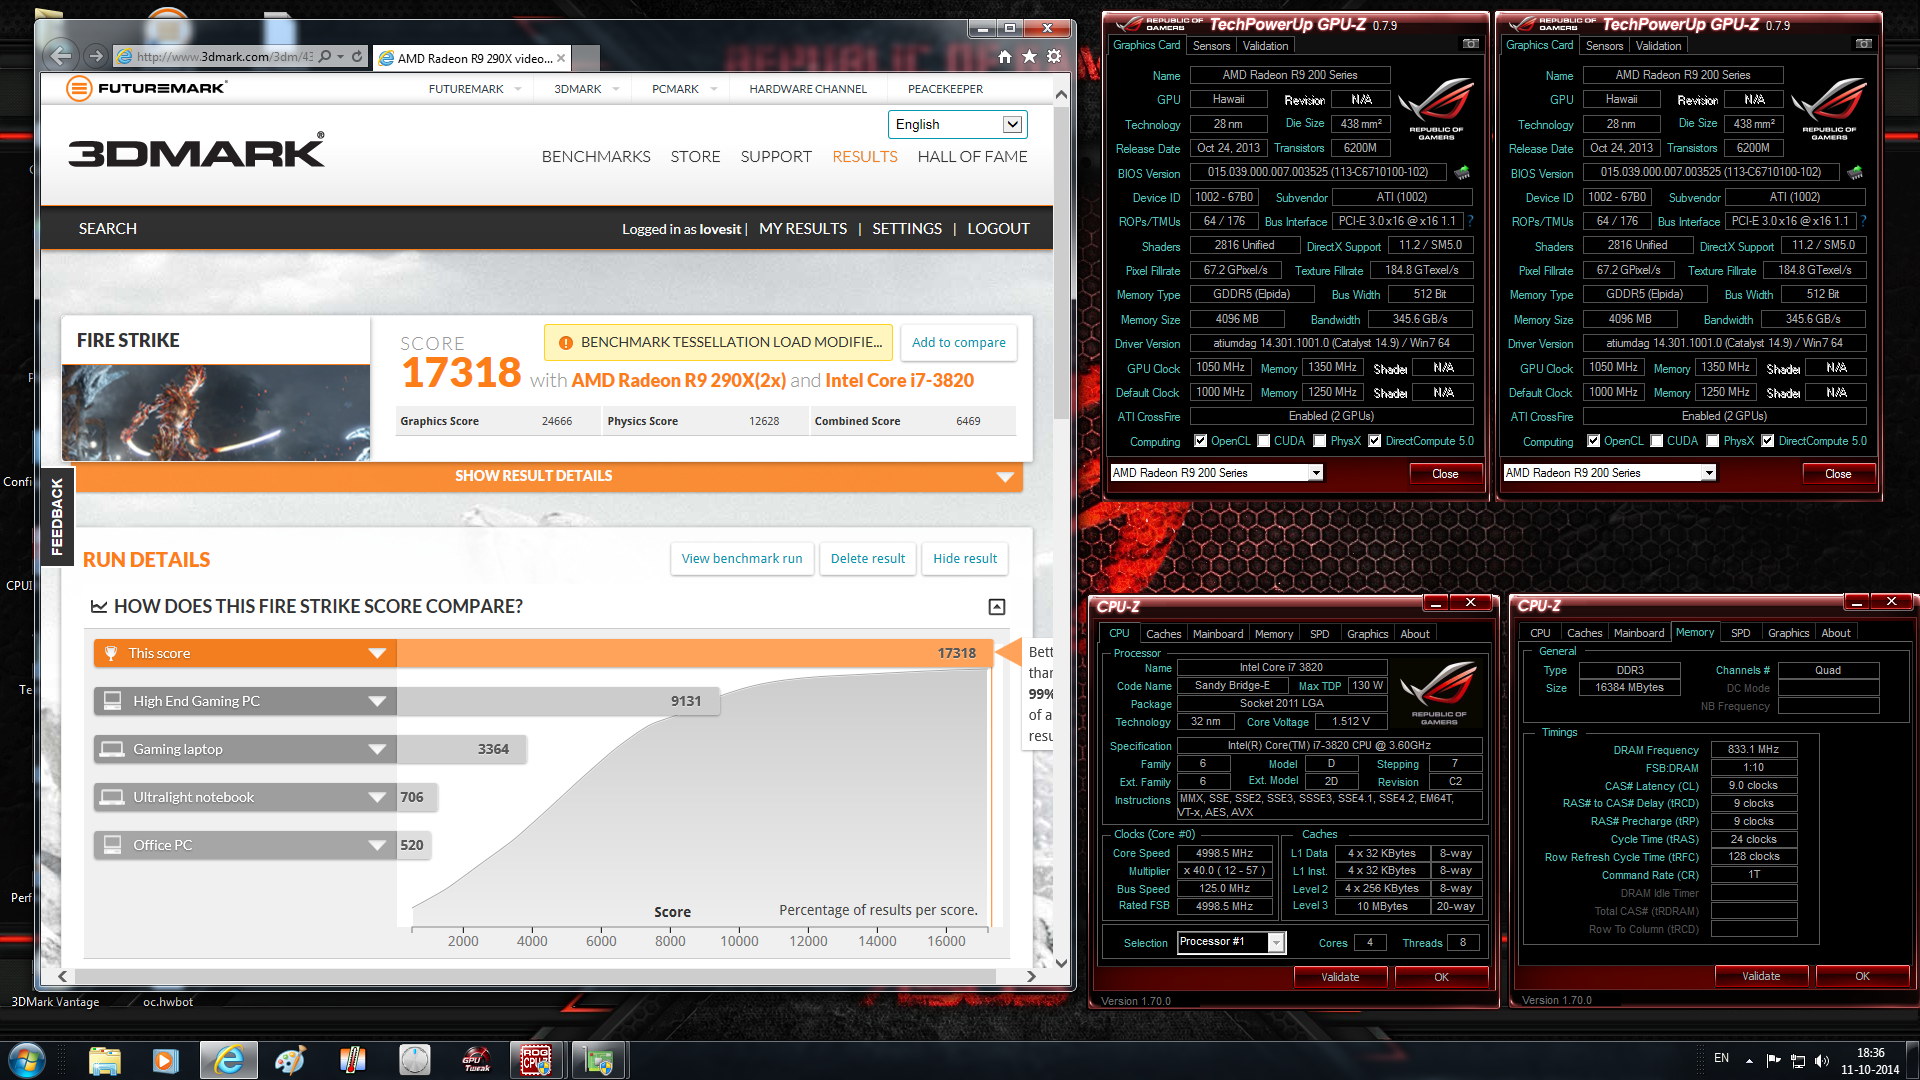Toggle PhysX checkbox in right GPU-Z

pos(1713,441)
